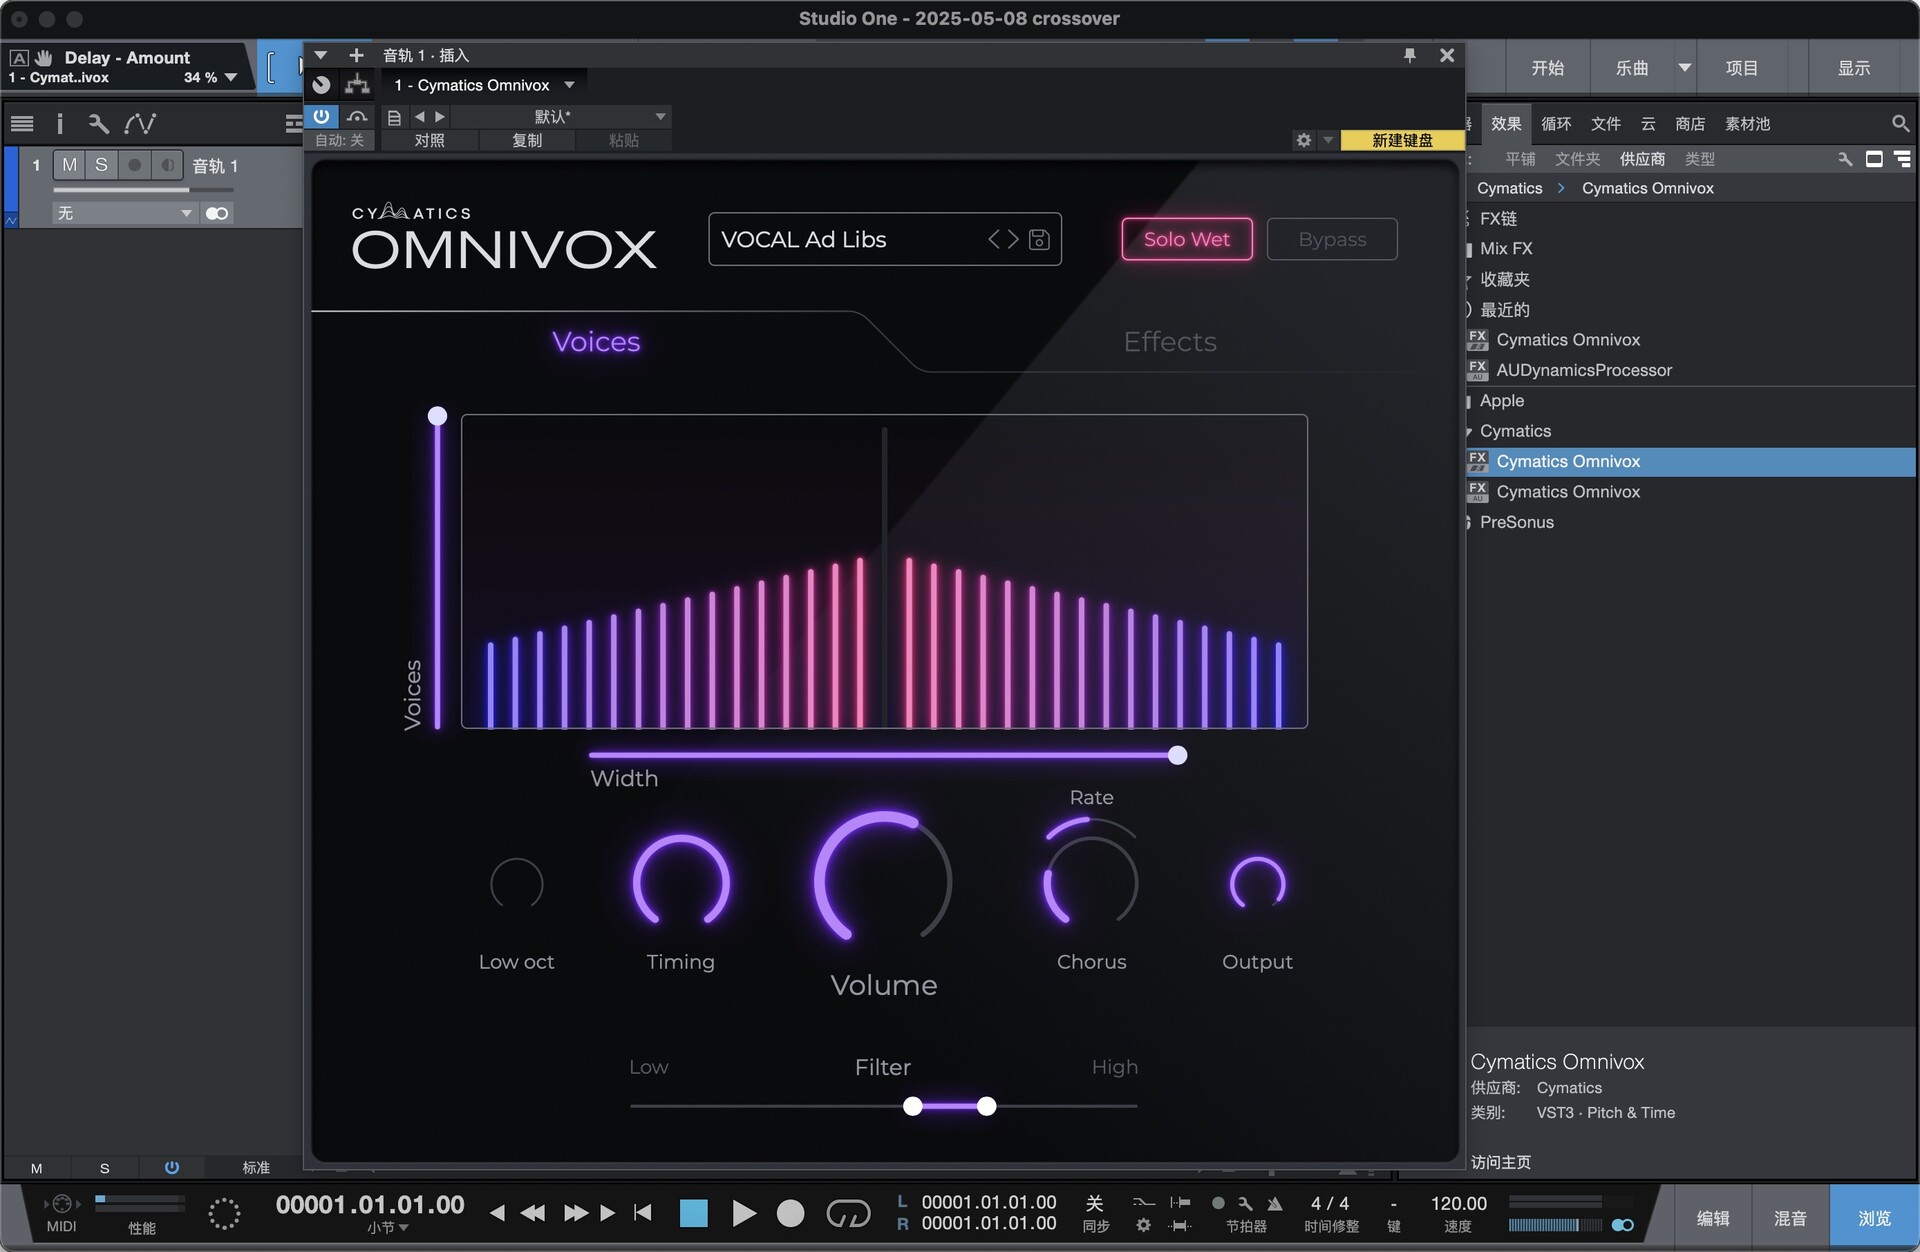Click the Voices vertical slider handle
Image resolution: width=1920 pixels, height=1252 pixels.
coord(437,416)
